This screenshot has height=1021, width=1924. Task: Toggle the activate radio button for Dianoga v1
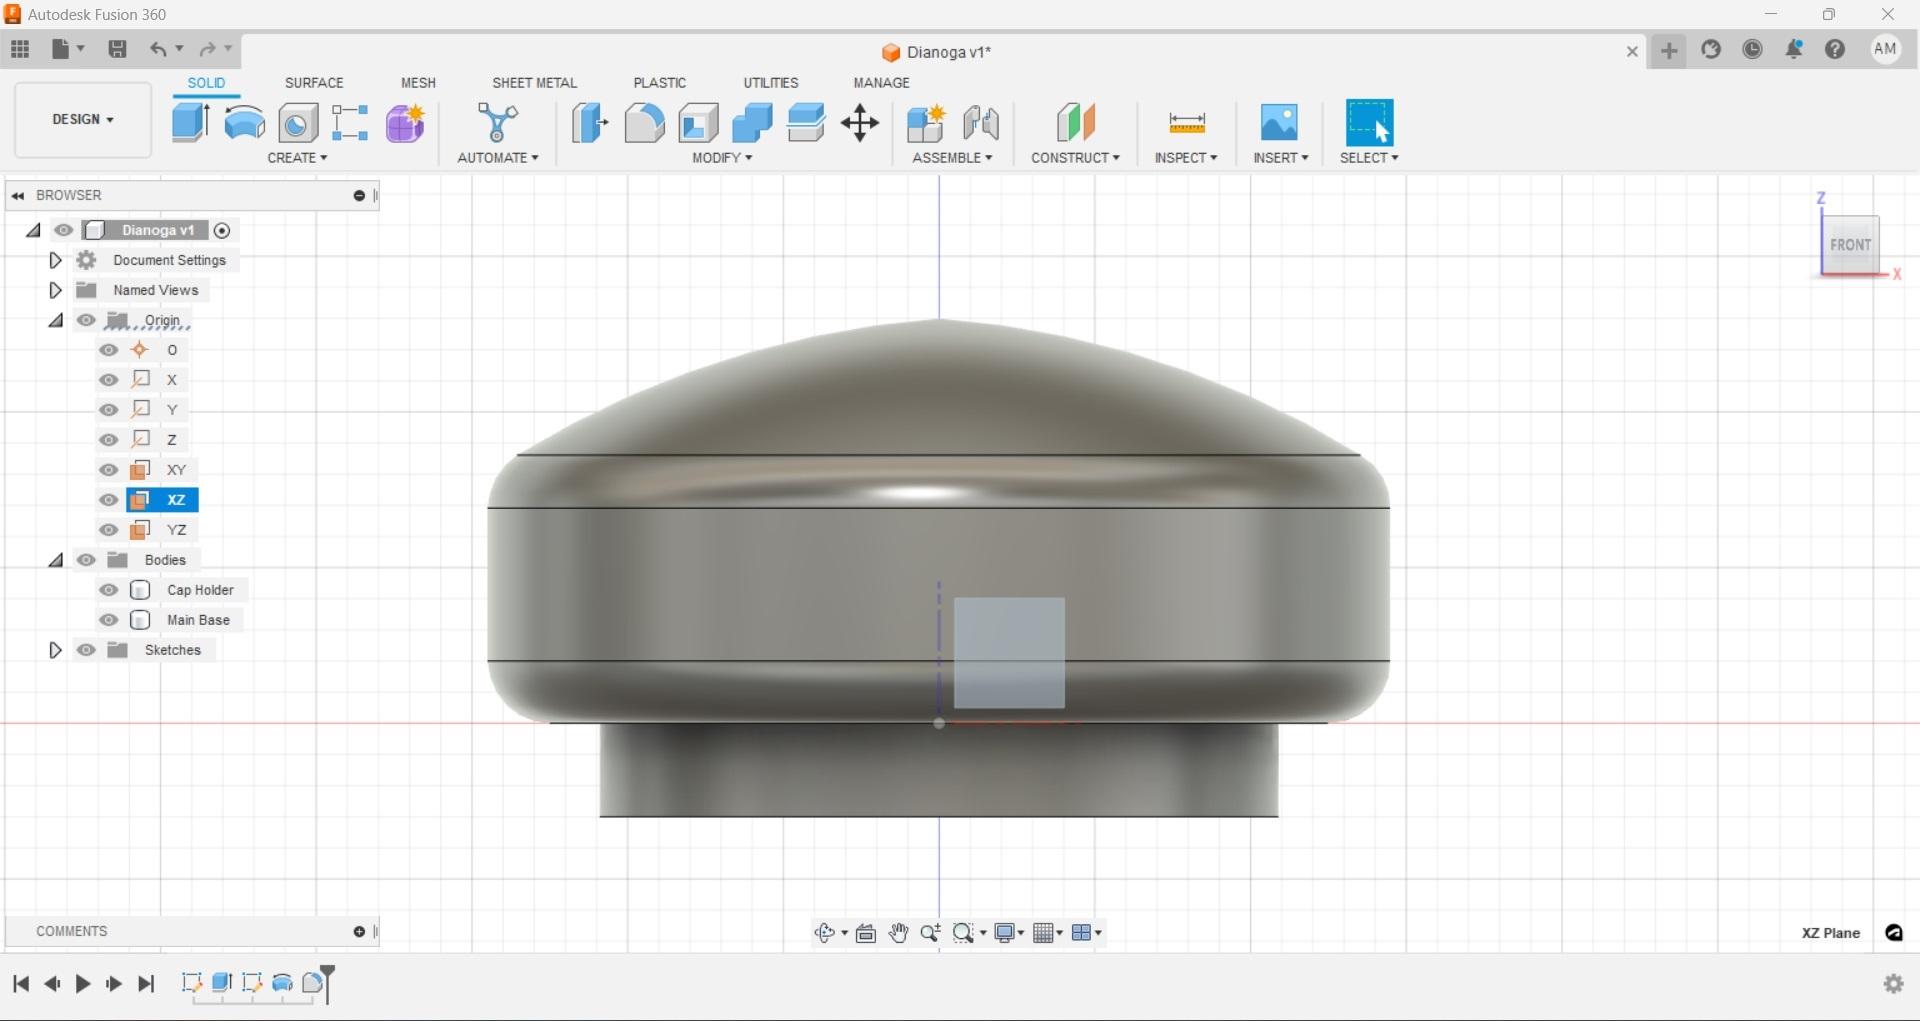(222, 231)
